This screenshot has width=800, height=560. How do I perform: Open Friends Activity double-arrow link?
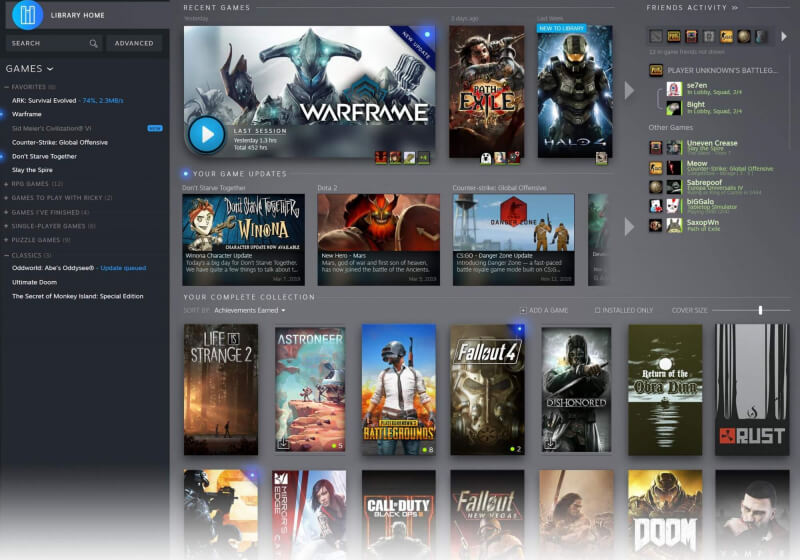735,8
